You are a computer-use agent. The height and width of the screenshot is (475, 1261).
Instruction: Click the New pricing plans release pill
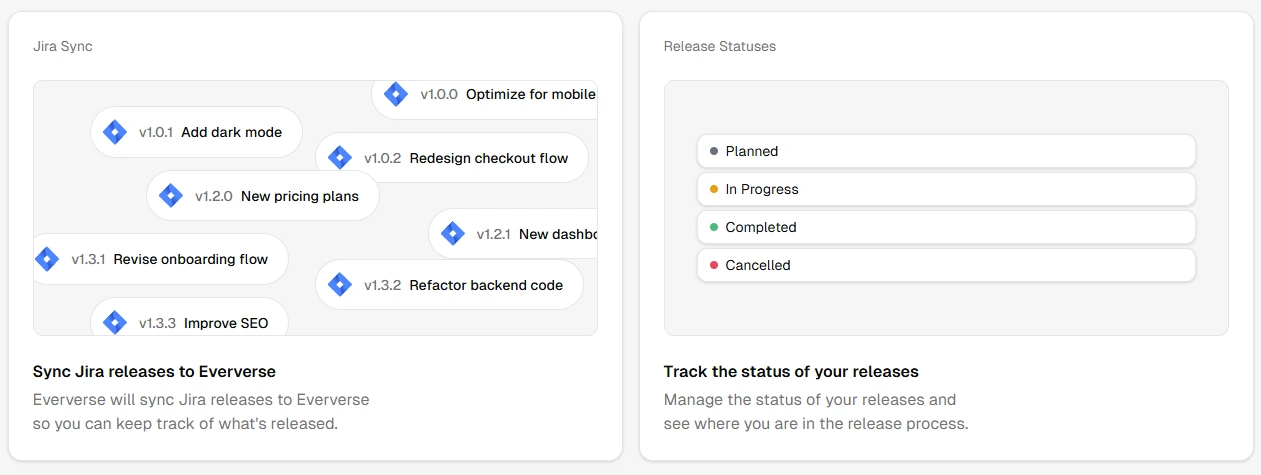point(299,196)
